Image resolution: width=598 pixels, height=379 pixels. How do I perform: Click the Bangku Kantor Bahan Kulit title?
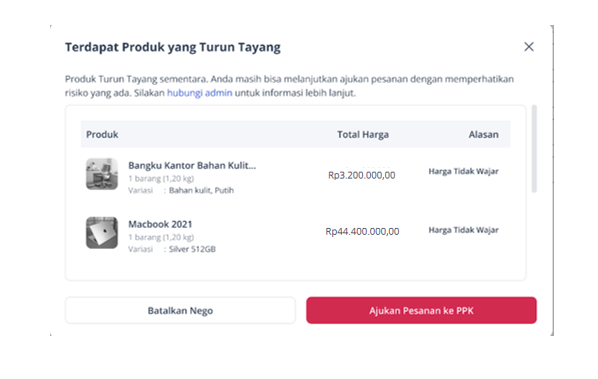(x=192, y=165)
